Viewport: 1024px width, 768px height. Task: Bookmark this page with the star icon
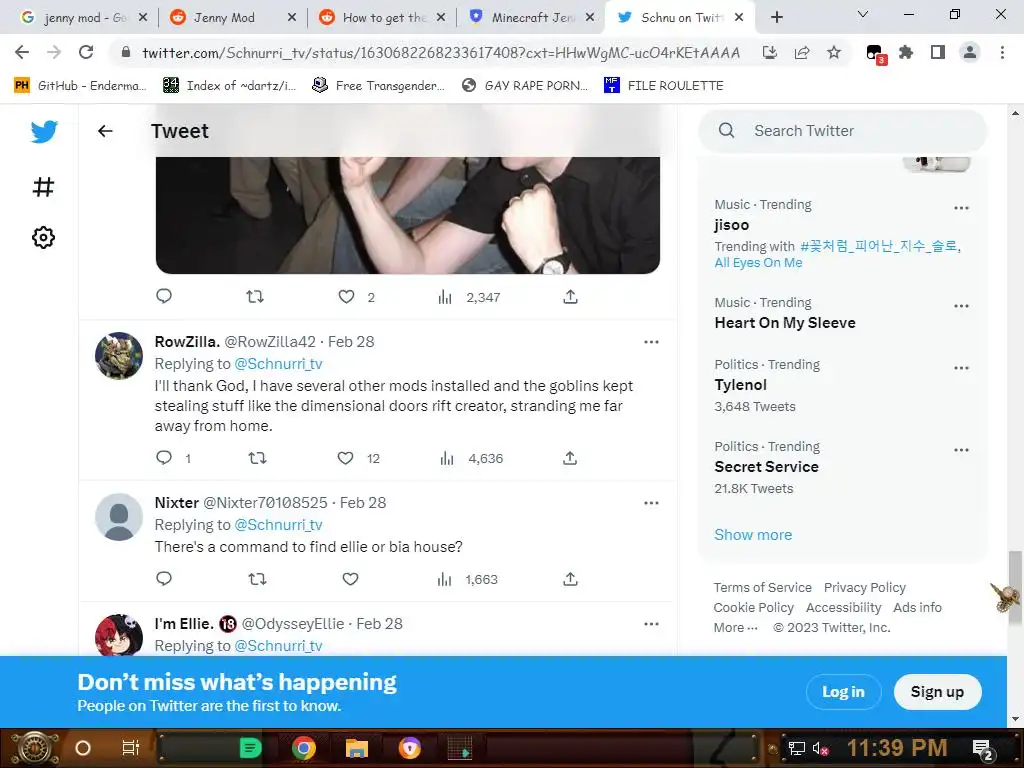point(834,52)
